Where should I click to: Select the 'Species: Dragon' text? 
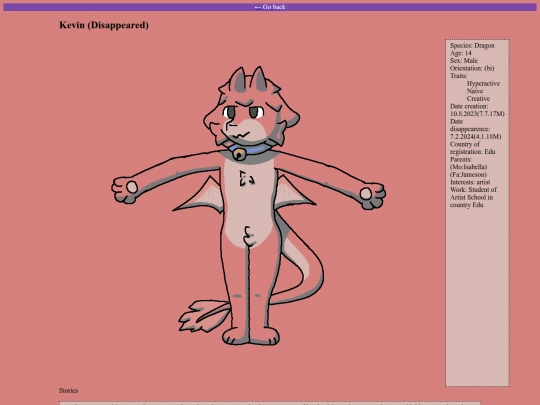pos(472,45)
